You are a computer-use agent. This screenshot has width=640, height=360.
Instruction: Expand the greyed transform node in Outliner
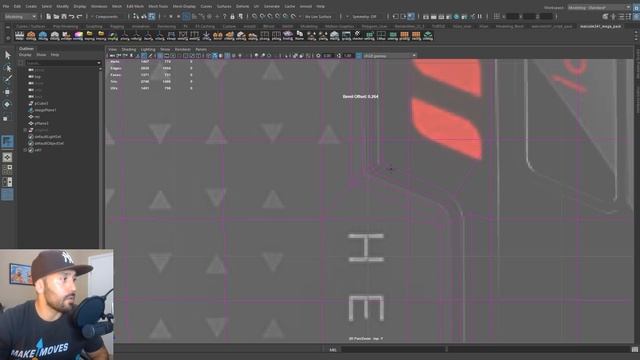click(x=26, y=130)
